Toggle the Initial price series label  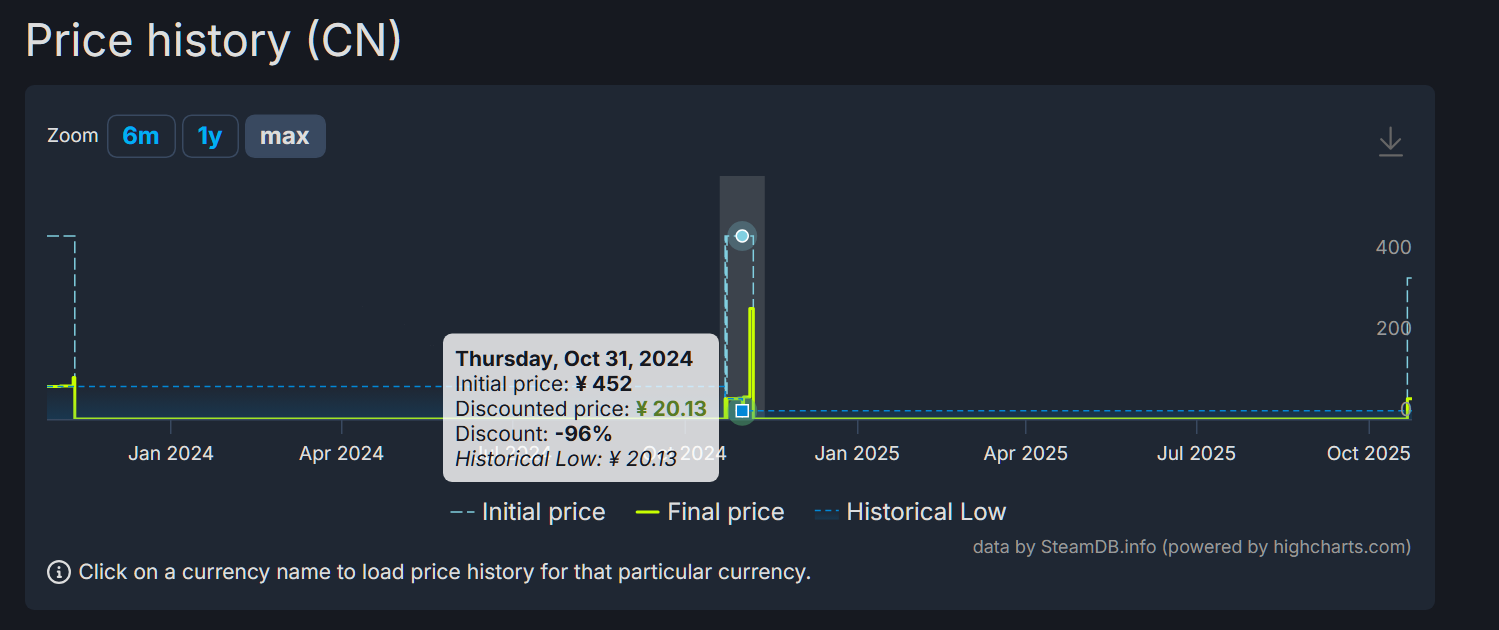tap(543, 513)
